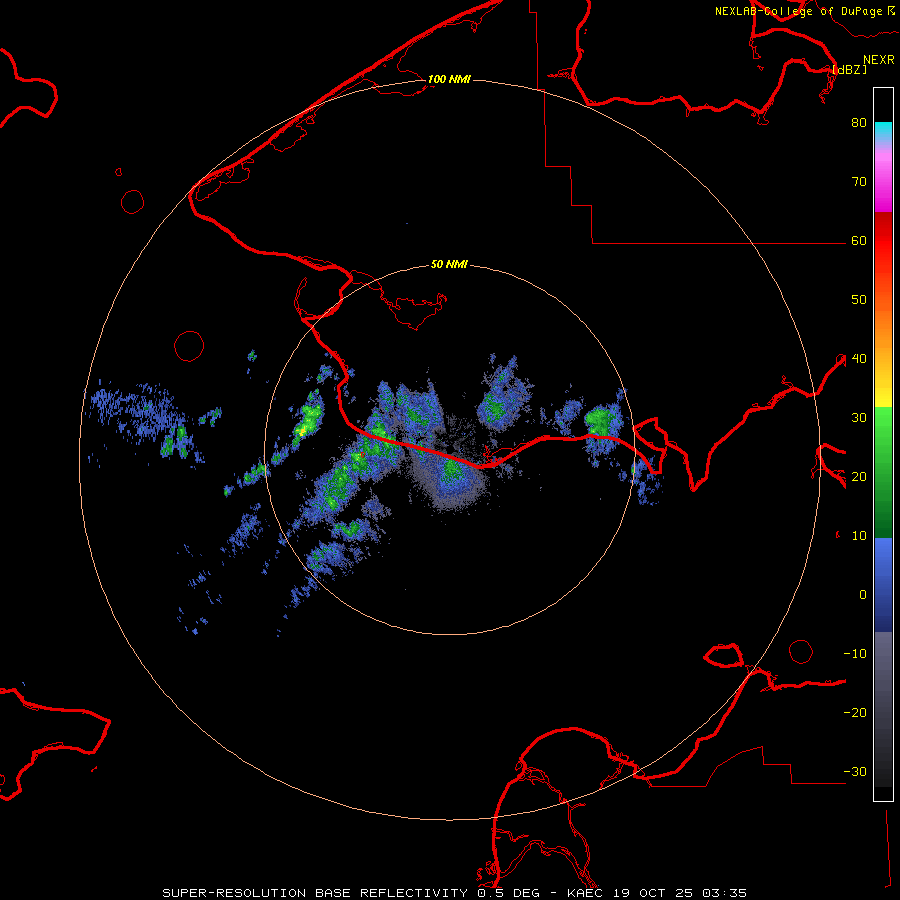Viewport: 900px width, 900px height.
Task: Click the 60 value on the dBZ scale
Action: coord(859,240)
